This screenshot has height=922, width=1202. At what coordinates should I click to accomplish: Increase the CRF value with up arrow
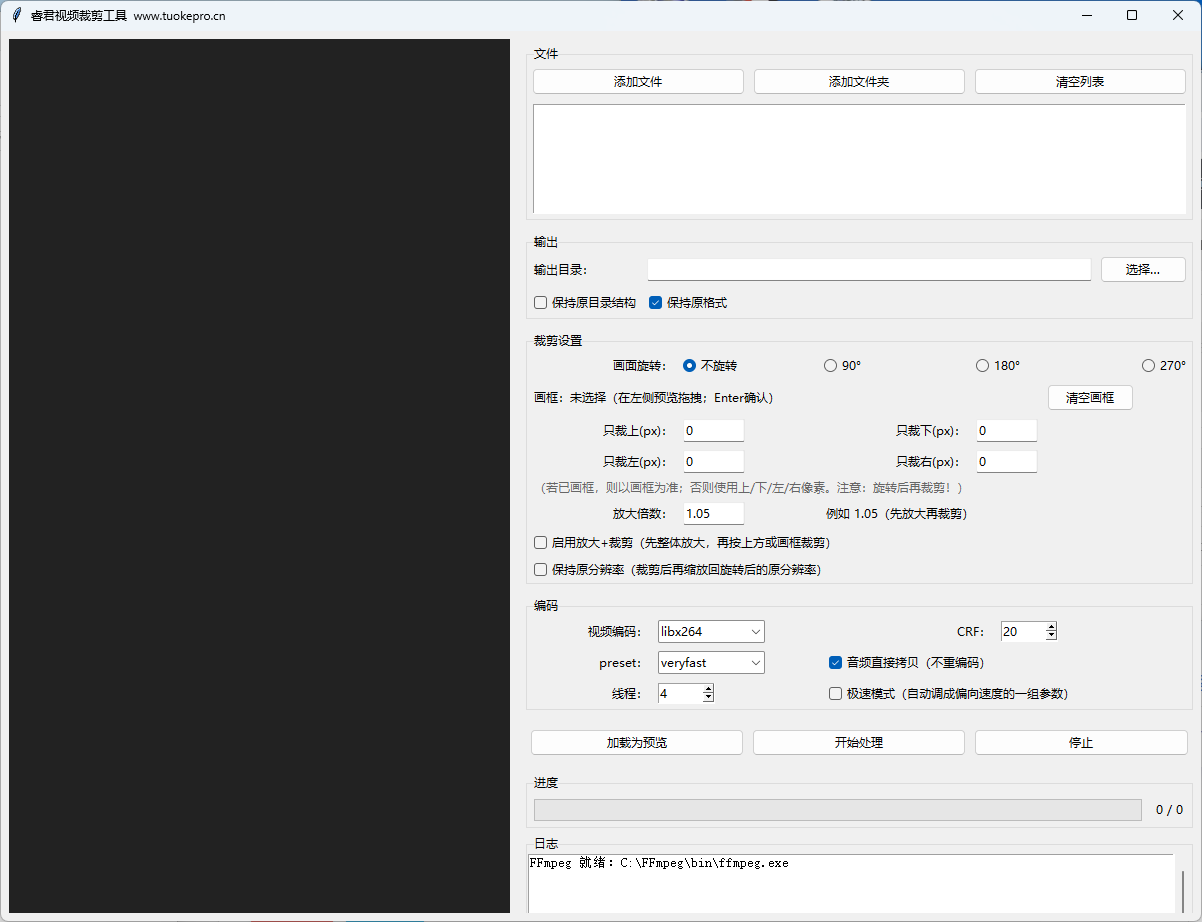[x=1051, y=627]
